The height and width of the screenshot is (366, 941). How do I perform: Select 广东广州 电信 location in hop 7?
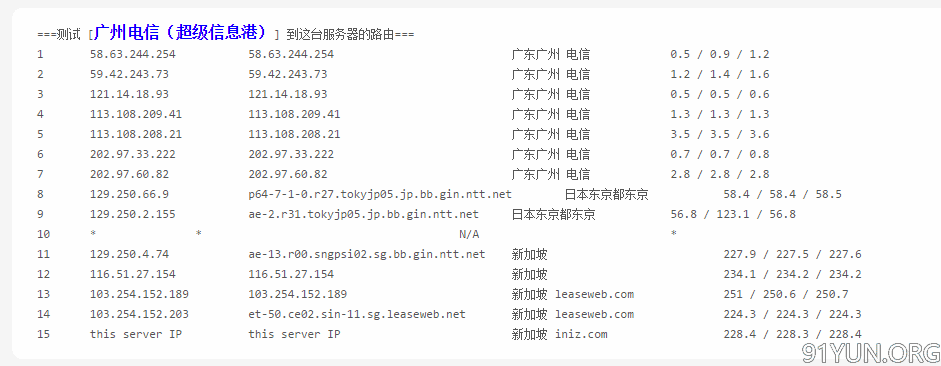tap(550, 175)
